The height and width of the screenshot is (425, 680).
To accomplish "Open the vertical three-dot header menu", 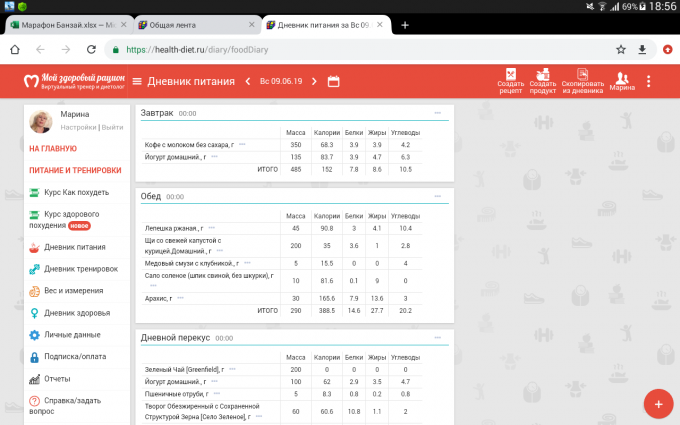I will (649, 81).
